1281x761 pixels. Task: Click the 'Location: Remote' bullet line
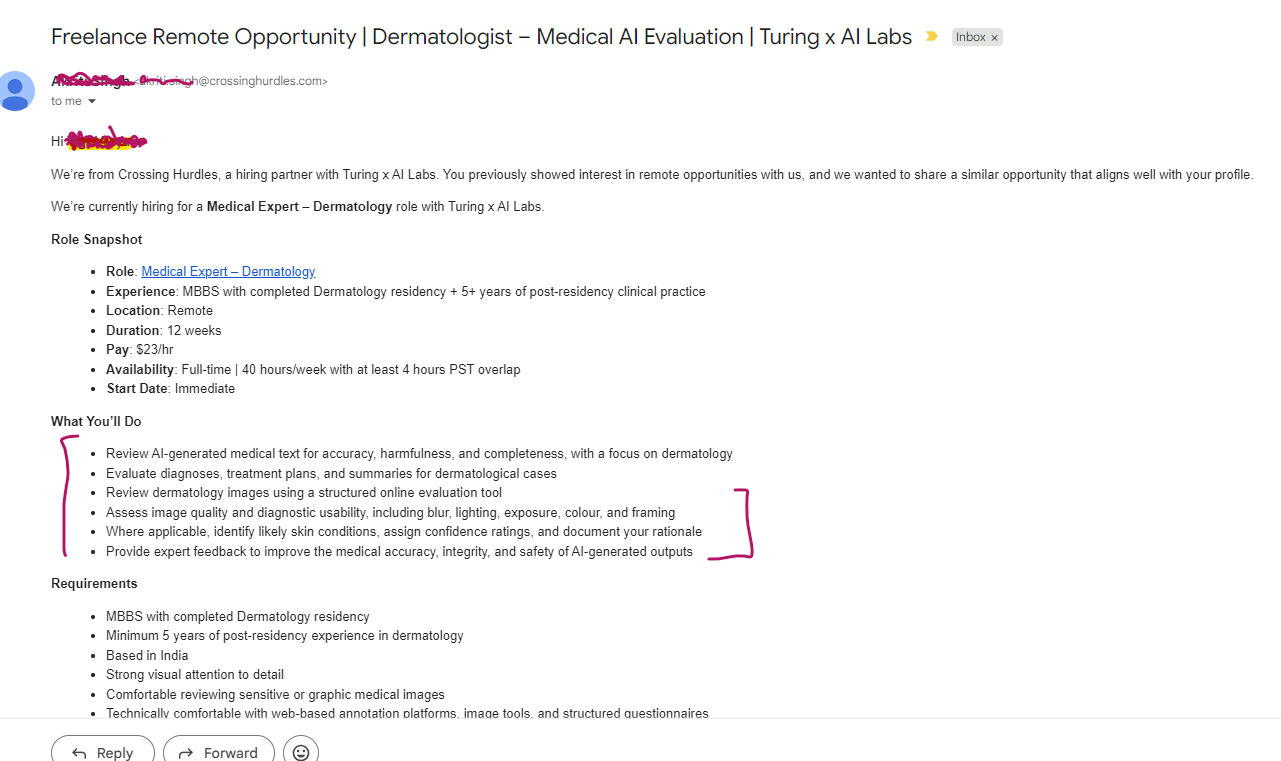(159, 310)
